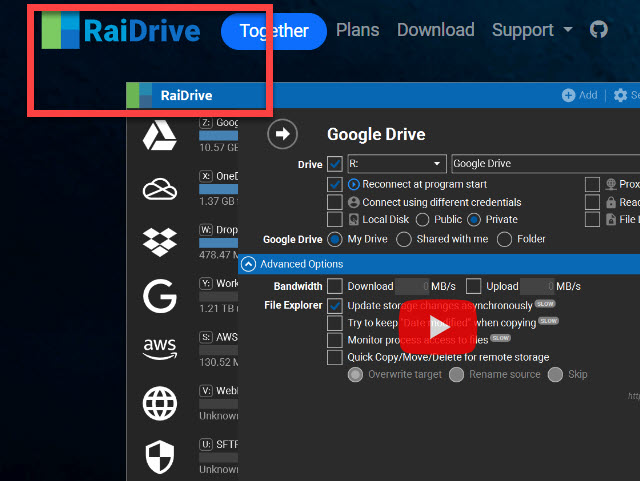This screenshot has height=481, width=640.
Task: Click the Add label in RaiDrive titlebar
Action: (588, 95)
